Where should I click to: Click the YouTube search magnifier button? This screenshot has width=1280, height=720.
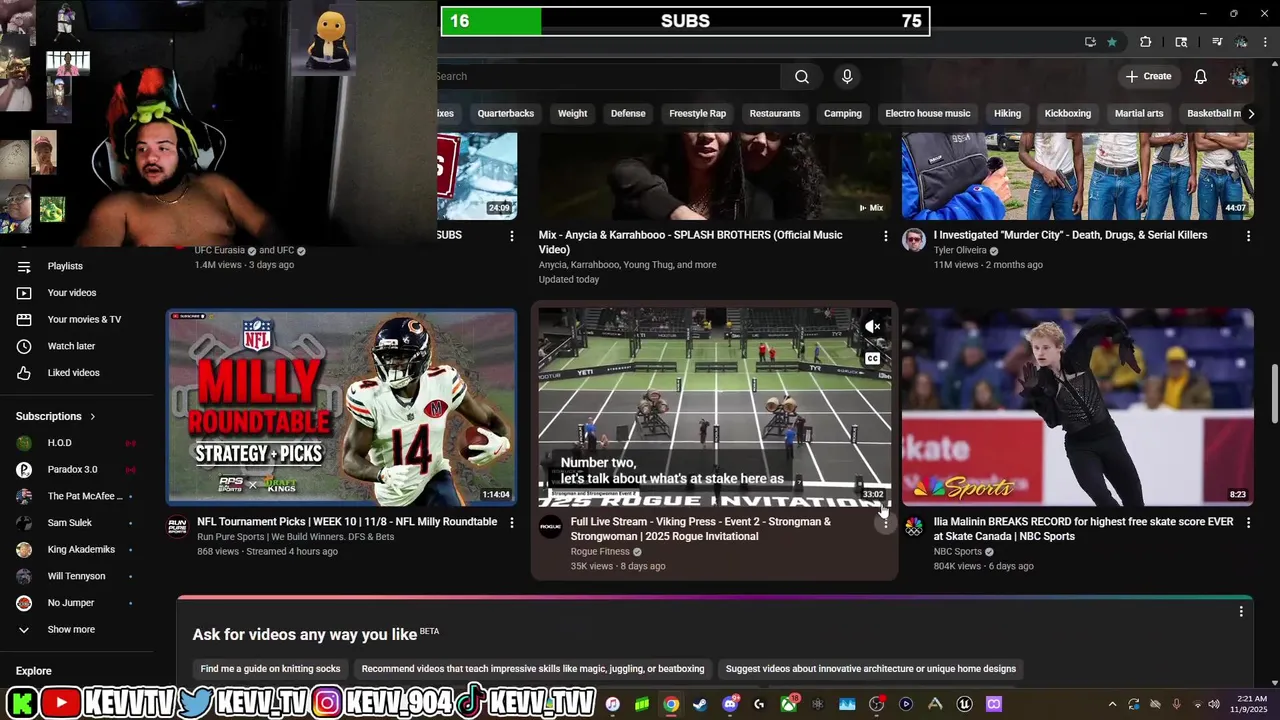(x=802, y=77)
